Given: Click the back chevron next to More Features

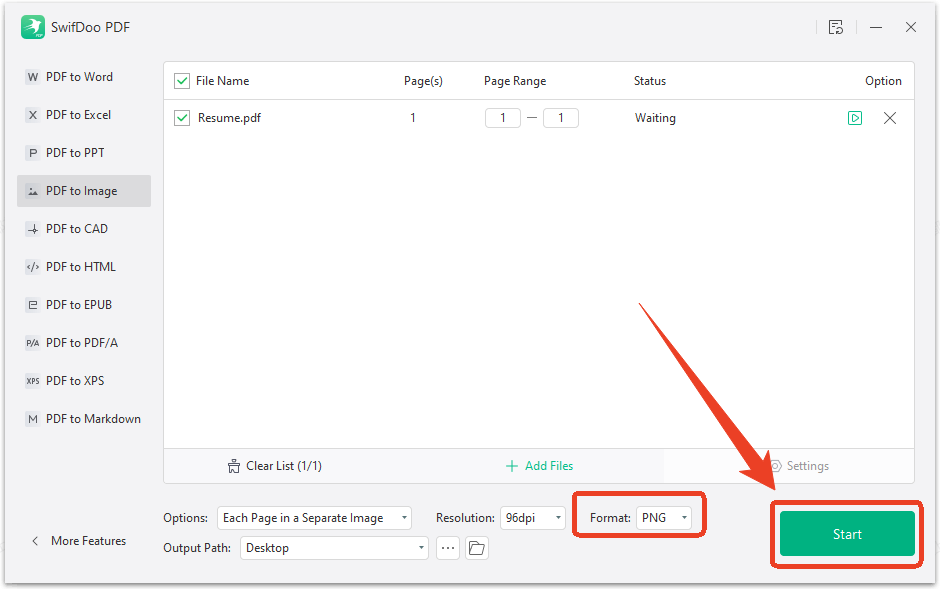Looking at the screenshot, I should click(x=35, y=541).
